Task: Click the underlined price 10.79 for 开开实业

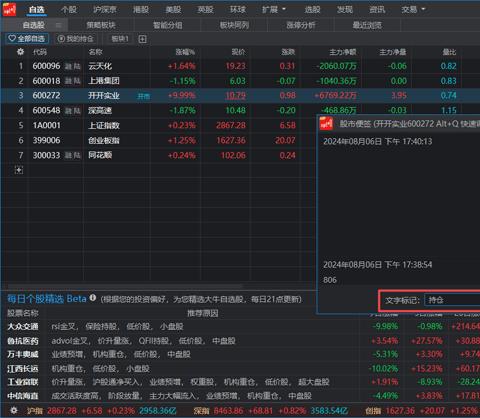Action: 236,96
